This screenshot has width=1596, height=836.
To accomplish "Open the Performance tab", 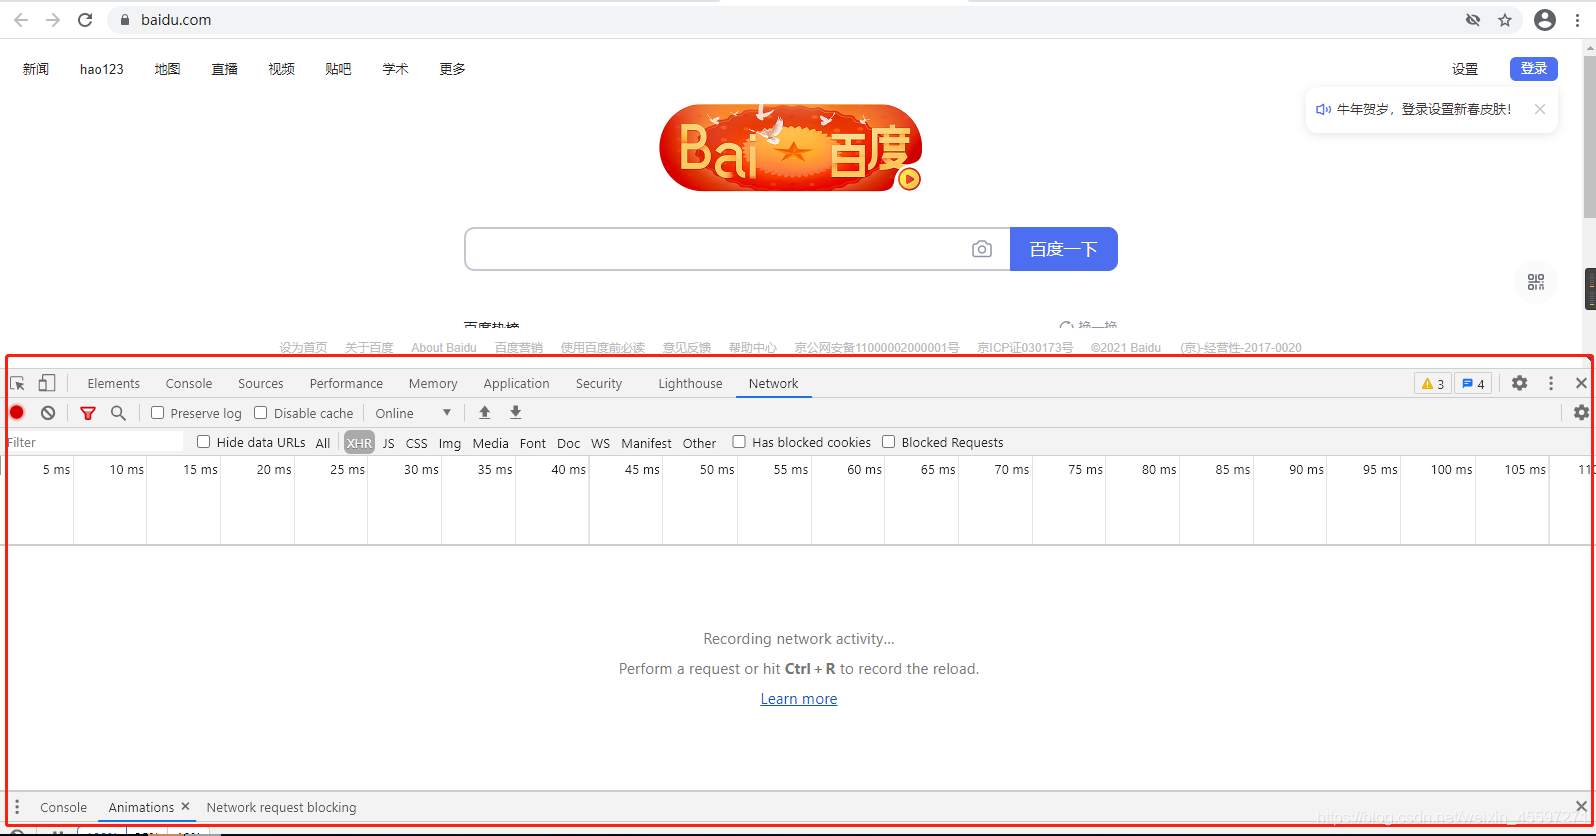I will point(346,383).
